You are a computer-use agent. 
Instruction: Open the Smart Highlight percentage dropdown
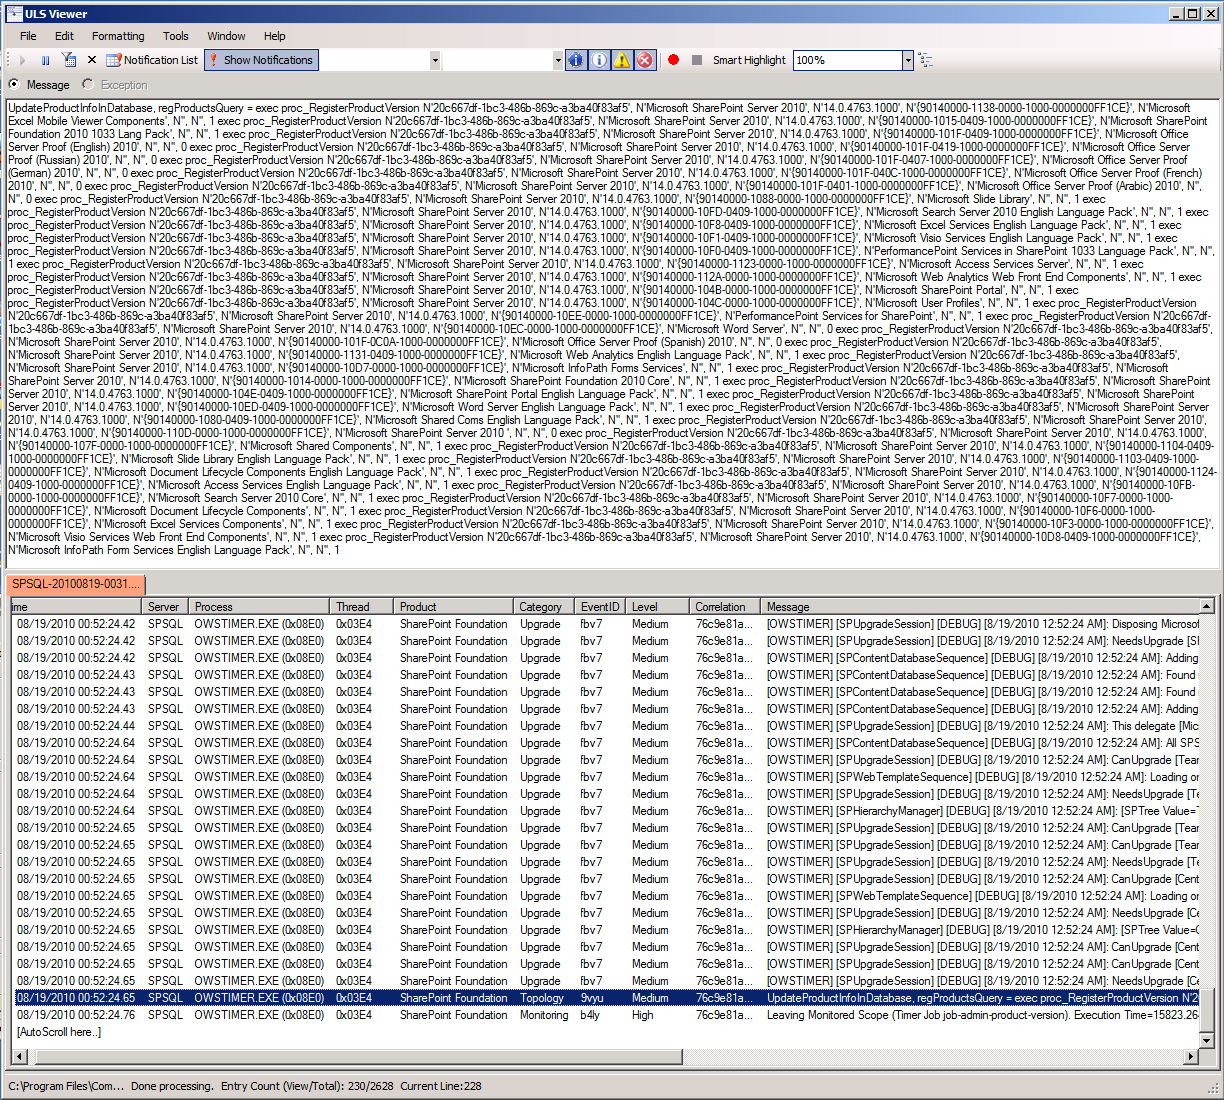click(908, 61)
